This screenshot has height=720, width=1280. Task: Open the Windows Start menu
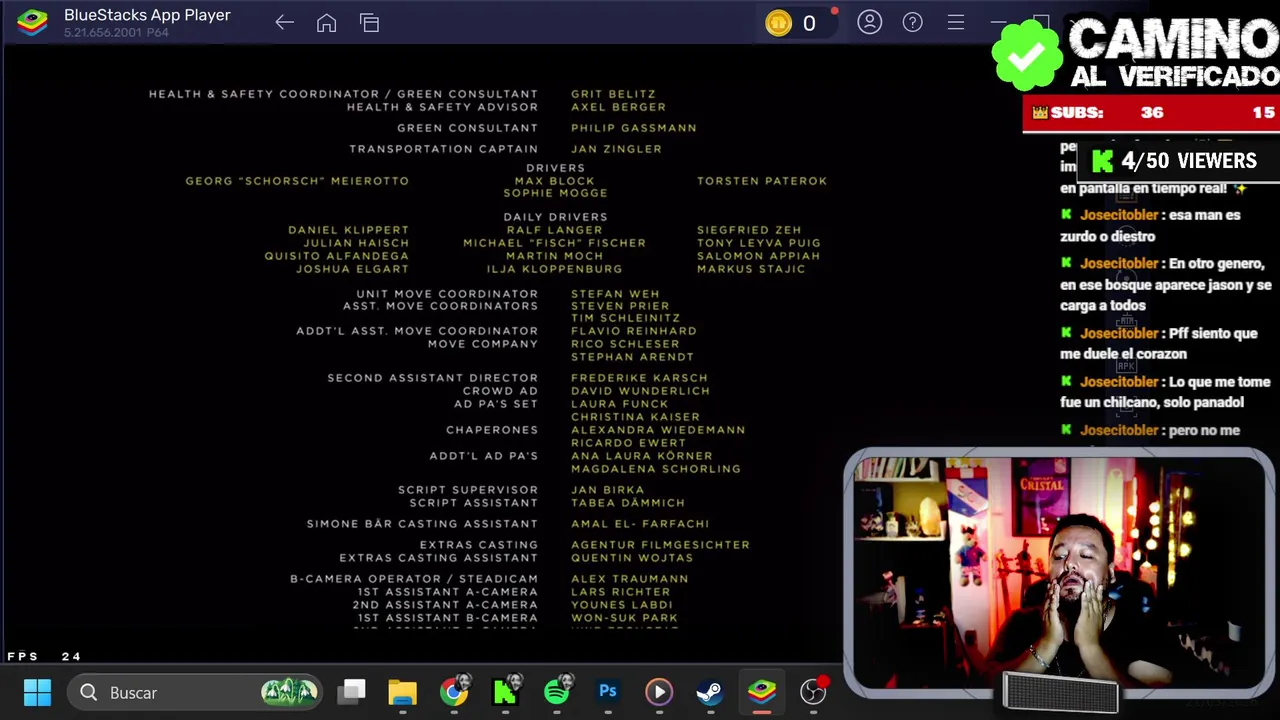(x=37, y=692)
